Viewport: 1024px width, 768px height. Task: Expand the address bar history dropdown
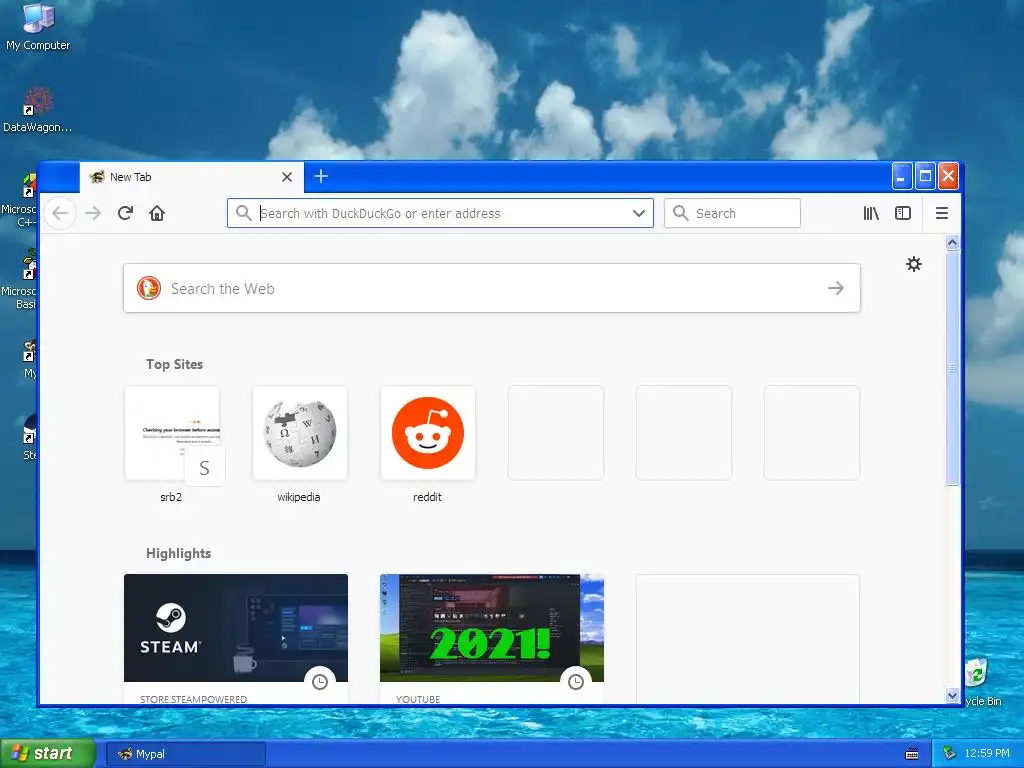tap(639, 213)
